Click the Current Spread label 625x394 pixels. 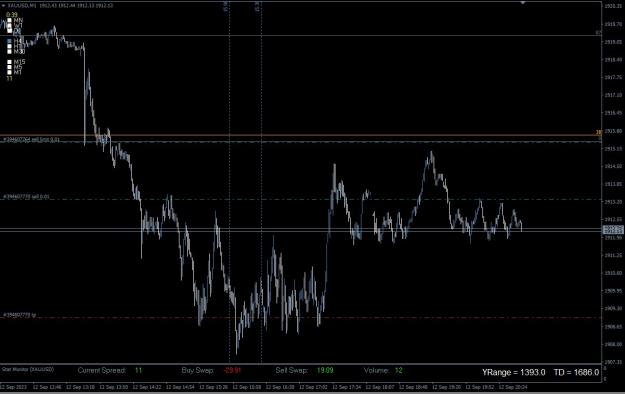[x=102, y=370]
